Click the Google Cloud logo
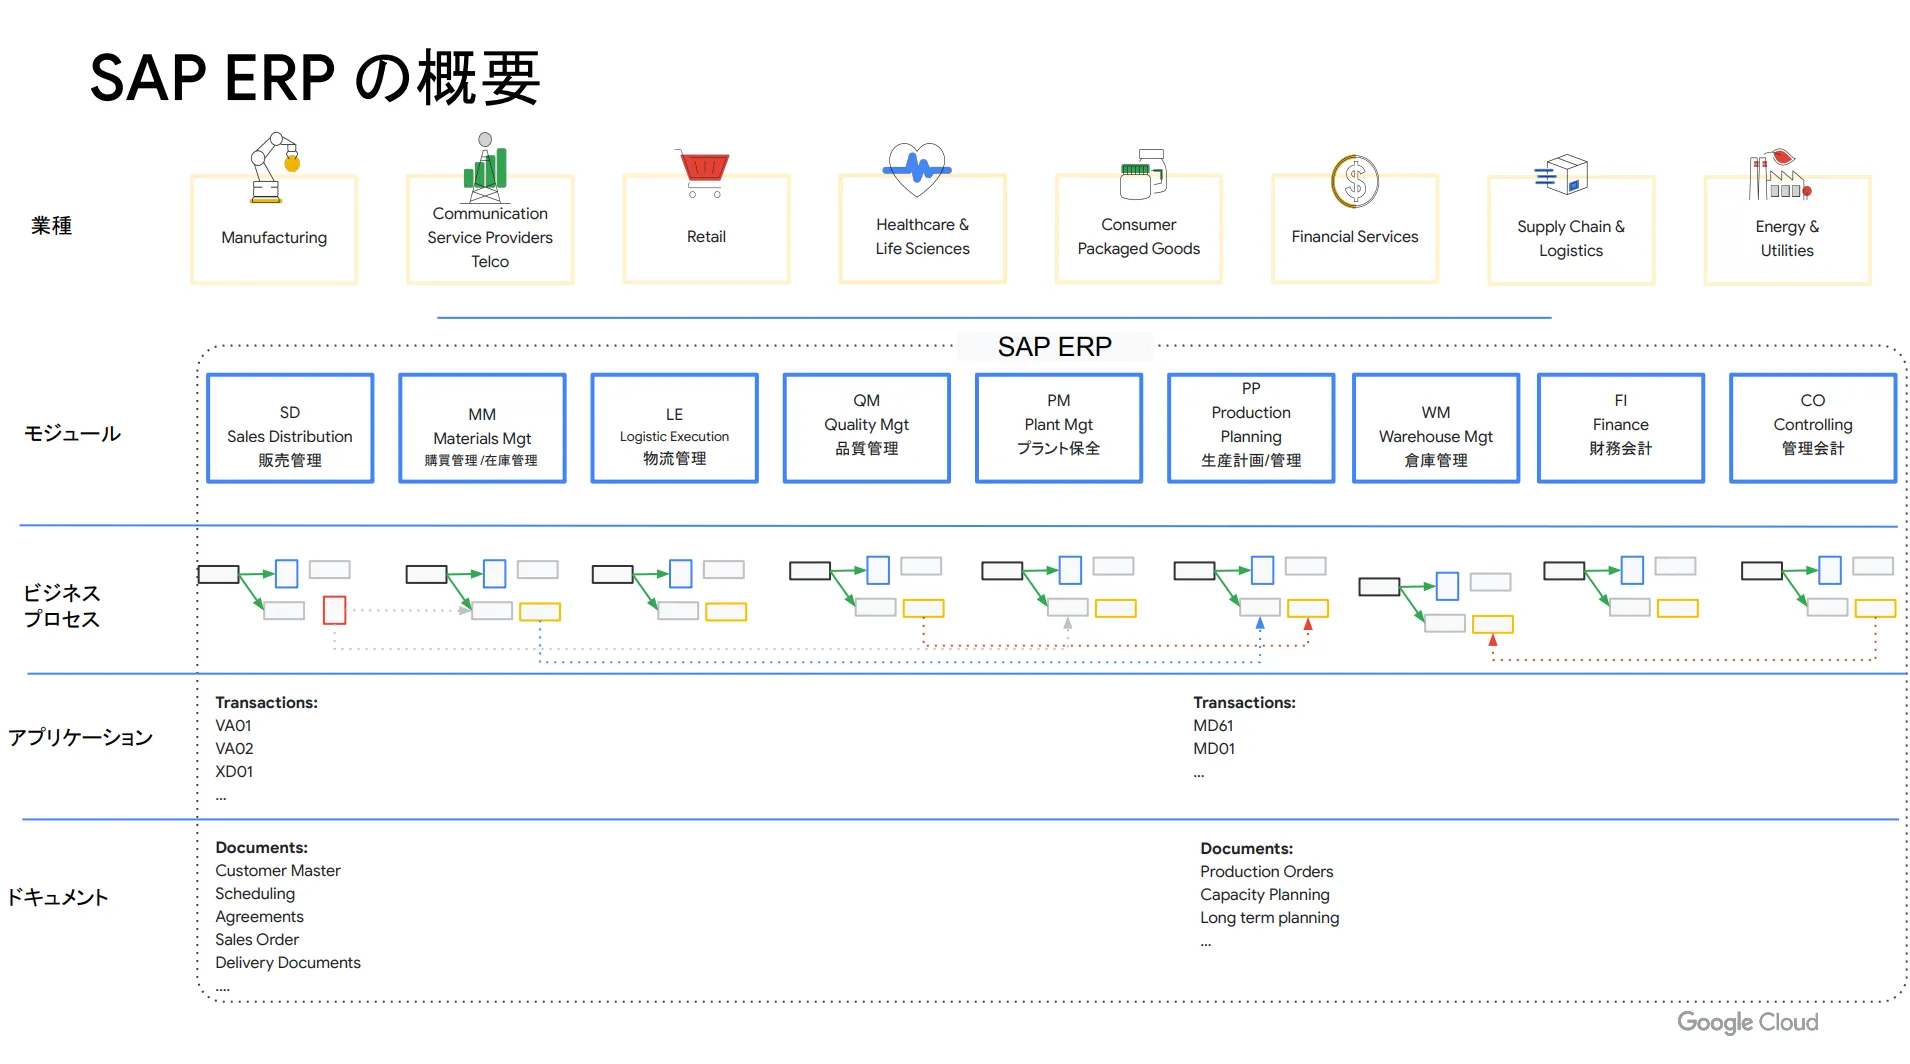This screenshot has height=1064, width=1910. [1747, 1022]
